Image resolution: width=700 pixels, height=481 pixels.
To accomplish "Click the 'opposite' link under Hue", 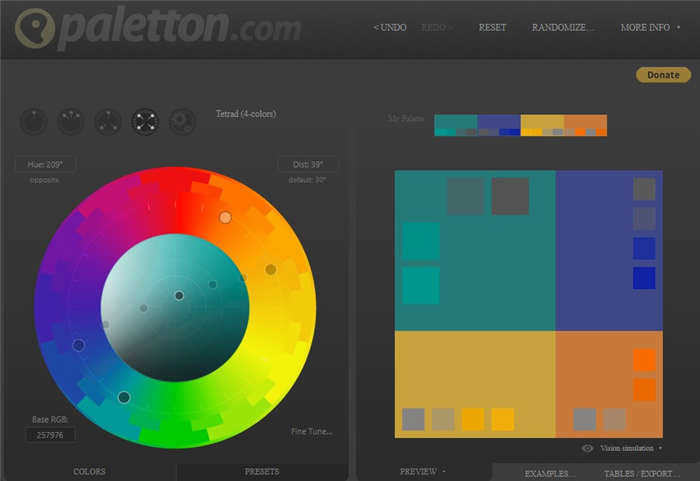I will pyautogui.click(x=44, y=180).
